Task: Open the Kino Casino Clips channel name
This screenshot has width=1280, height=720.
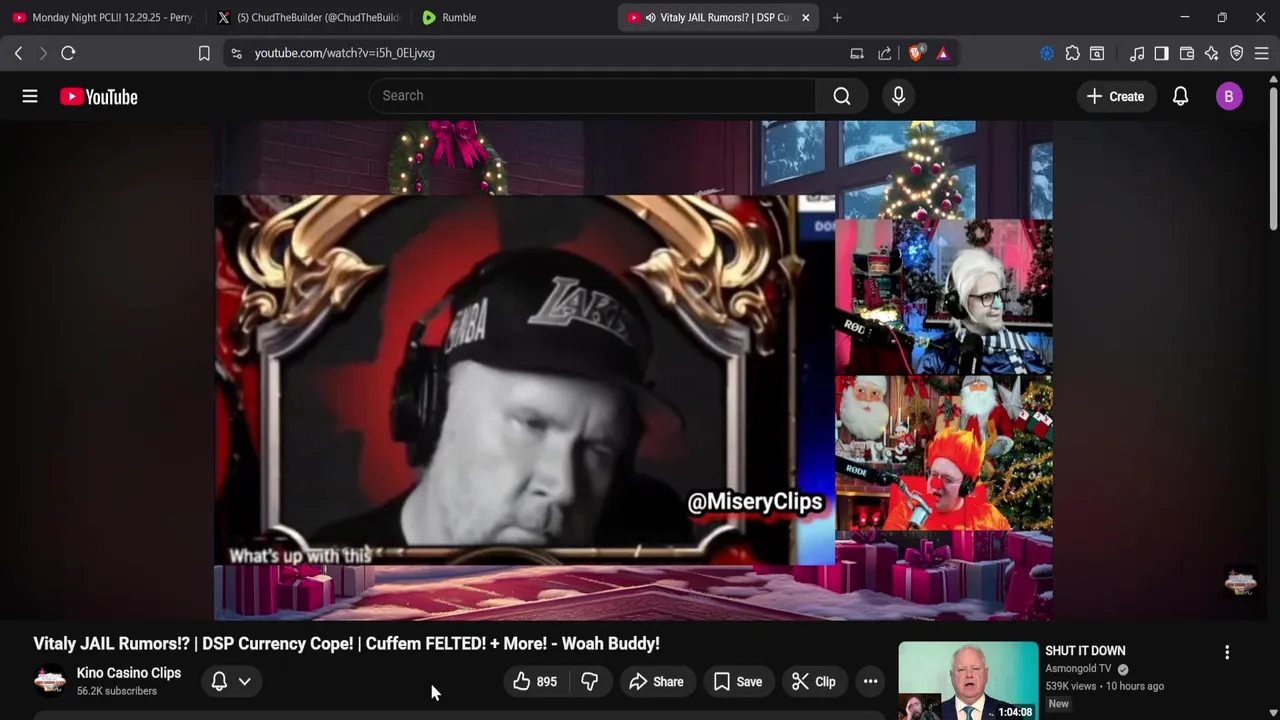Action: pyautogui.click(x=129, y=673)
